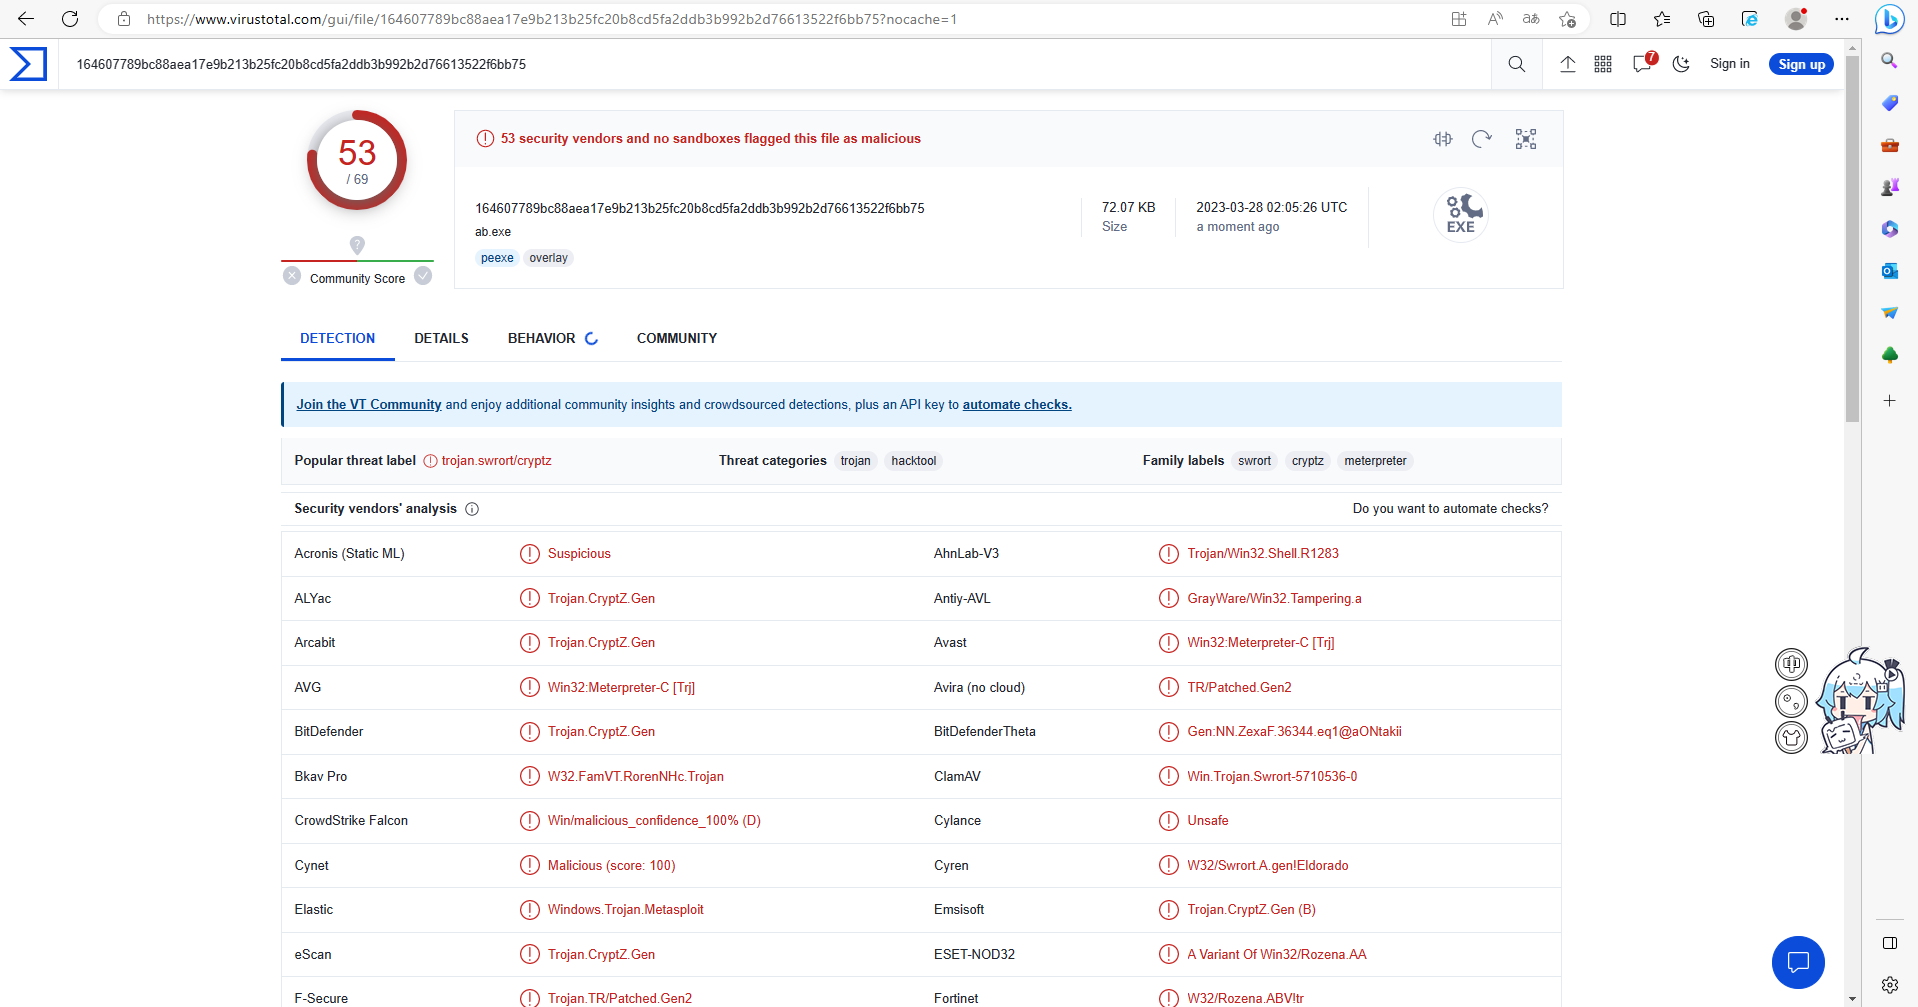Click the similar files comparison icon
The height and width of the screenshot is (1007, 1918).
[1442, 139]
